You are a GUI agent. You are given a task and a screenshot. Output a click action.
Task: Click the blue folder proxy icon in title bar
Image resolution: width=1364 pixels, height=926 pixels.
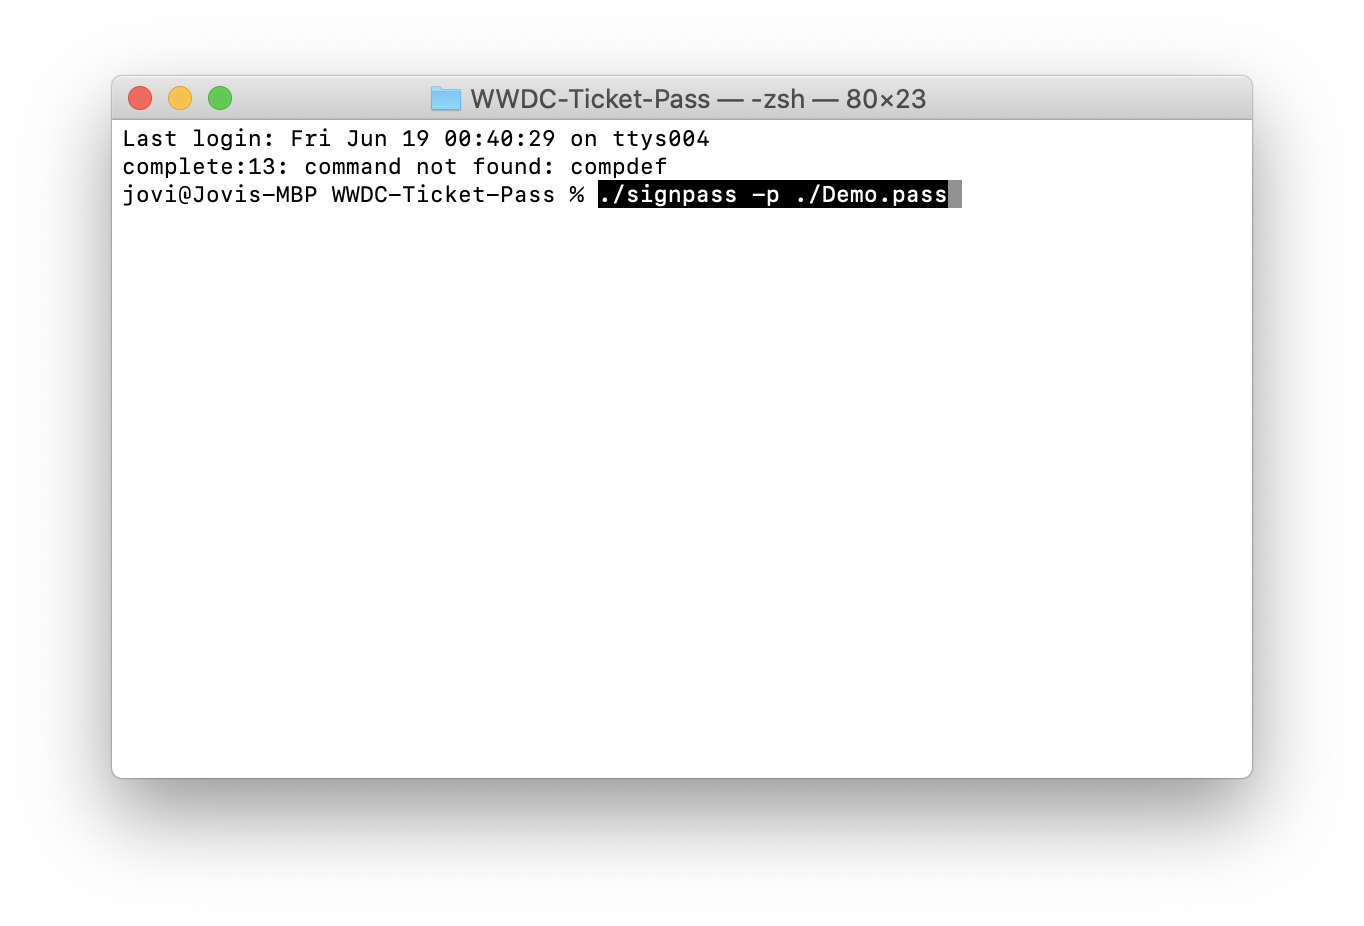(446, 98)
